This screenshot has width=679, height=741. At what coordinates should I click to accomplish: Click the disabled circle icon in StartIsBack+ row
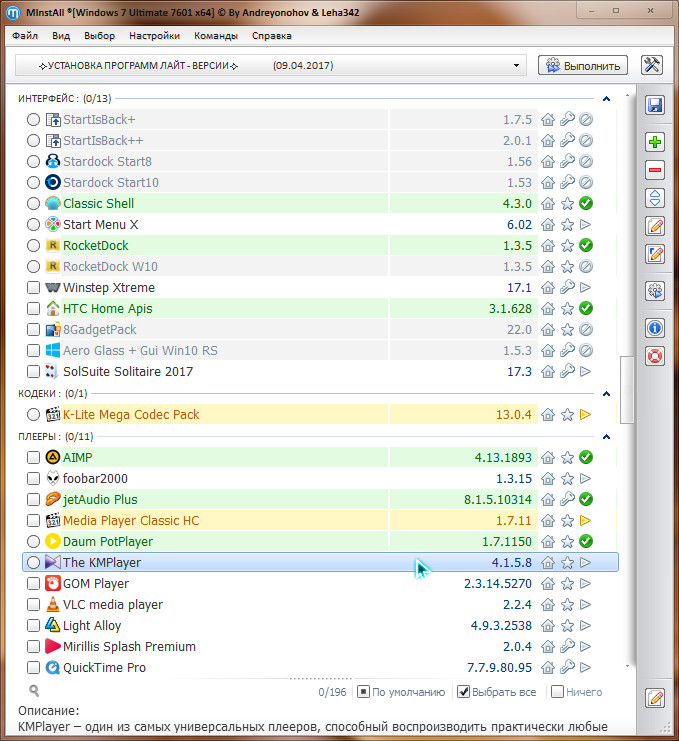click(x=586, y=120)
